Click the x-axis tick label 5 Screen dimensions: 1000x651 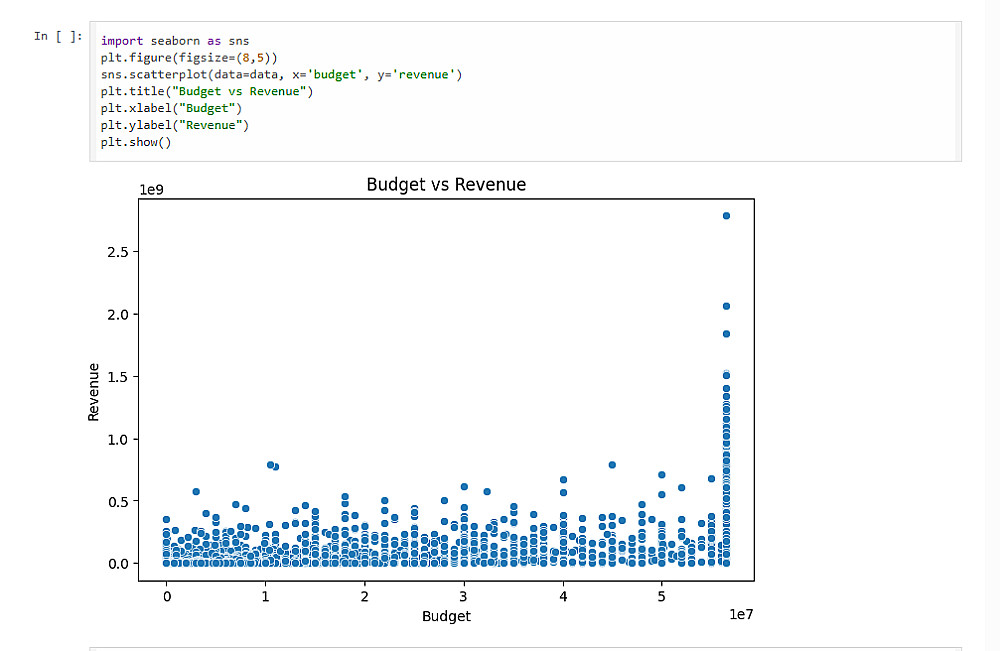coord(661,597)
